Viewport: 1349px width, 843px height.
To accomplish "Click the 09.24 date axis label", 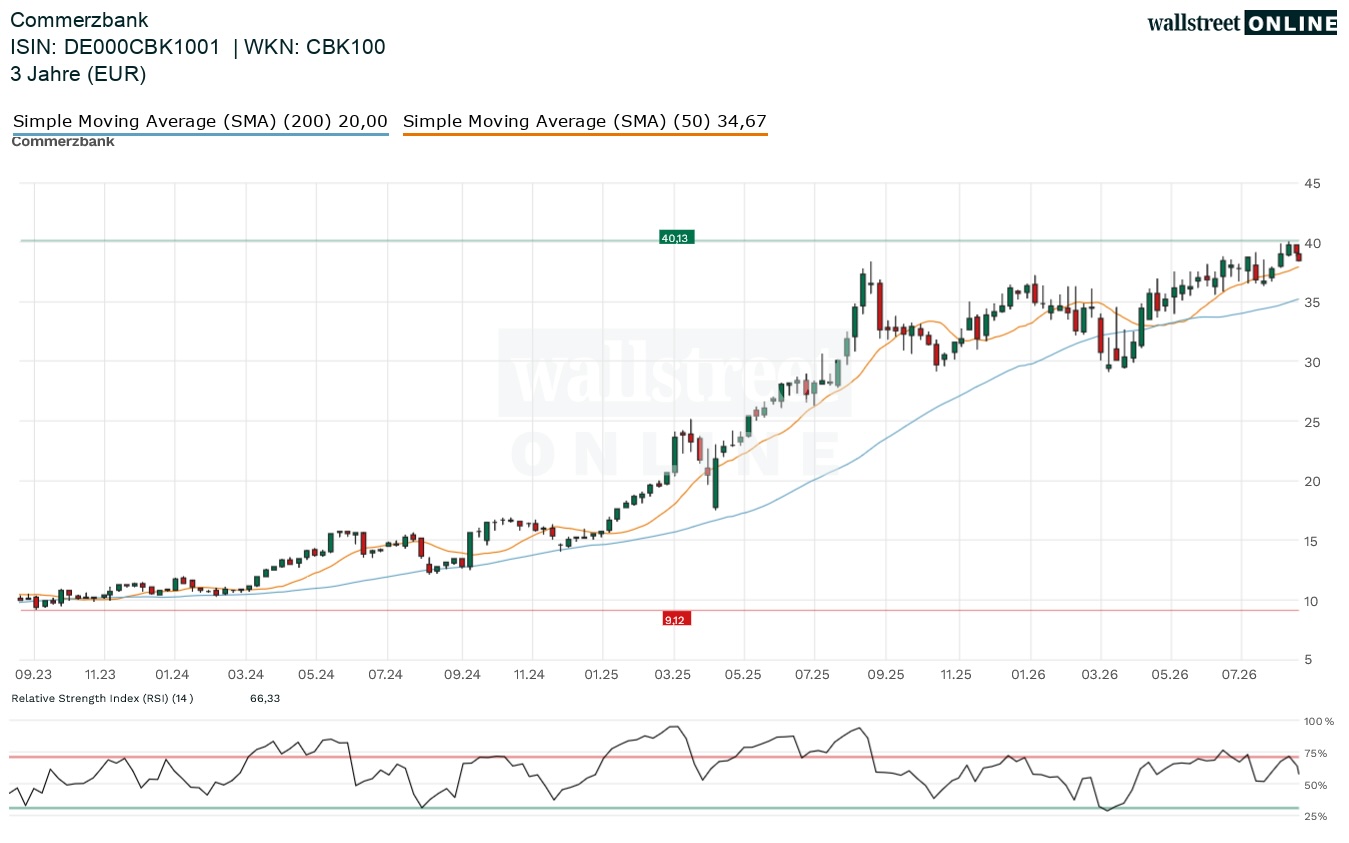I will (461, 675).
